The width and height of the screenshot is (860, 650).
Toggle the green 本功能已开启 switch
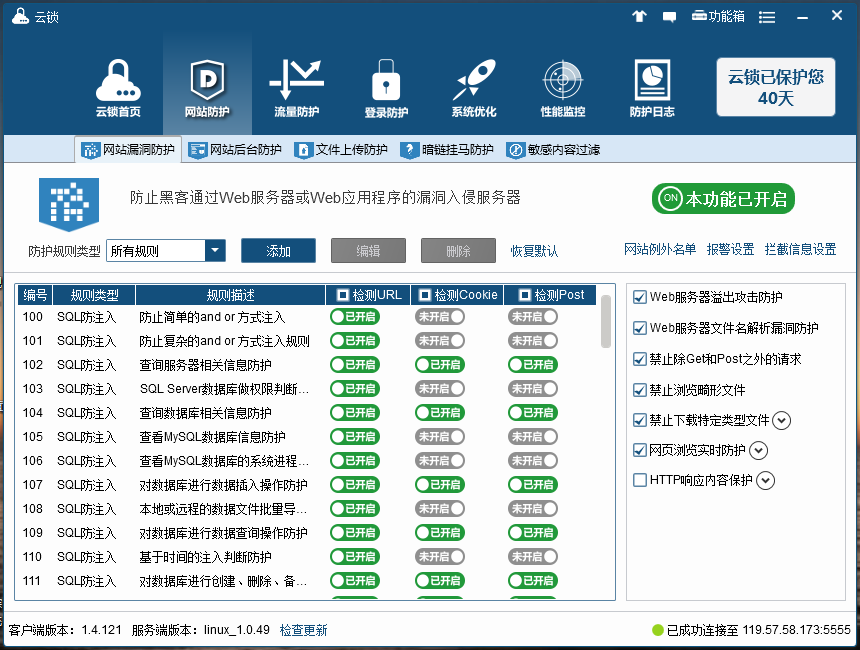(x=723, y=198)
